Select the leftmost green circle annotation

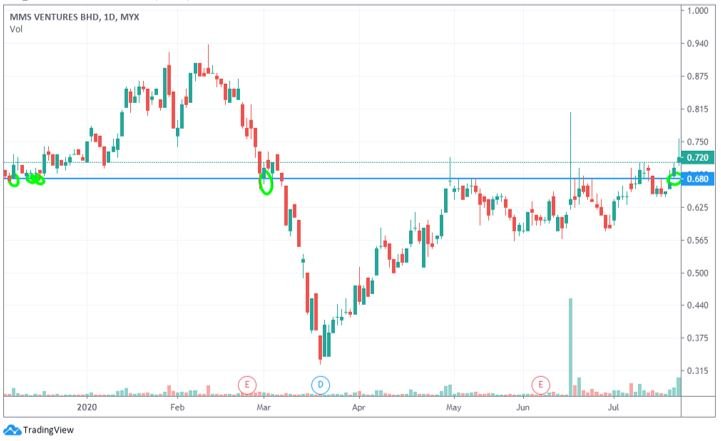[13, 180]
